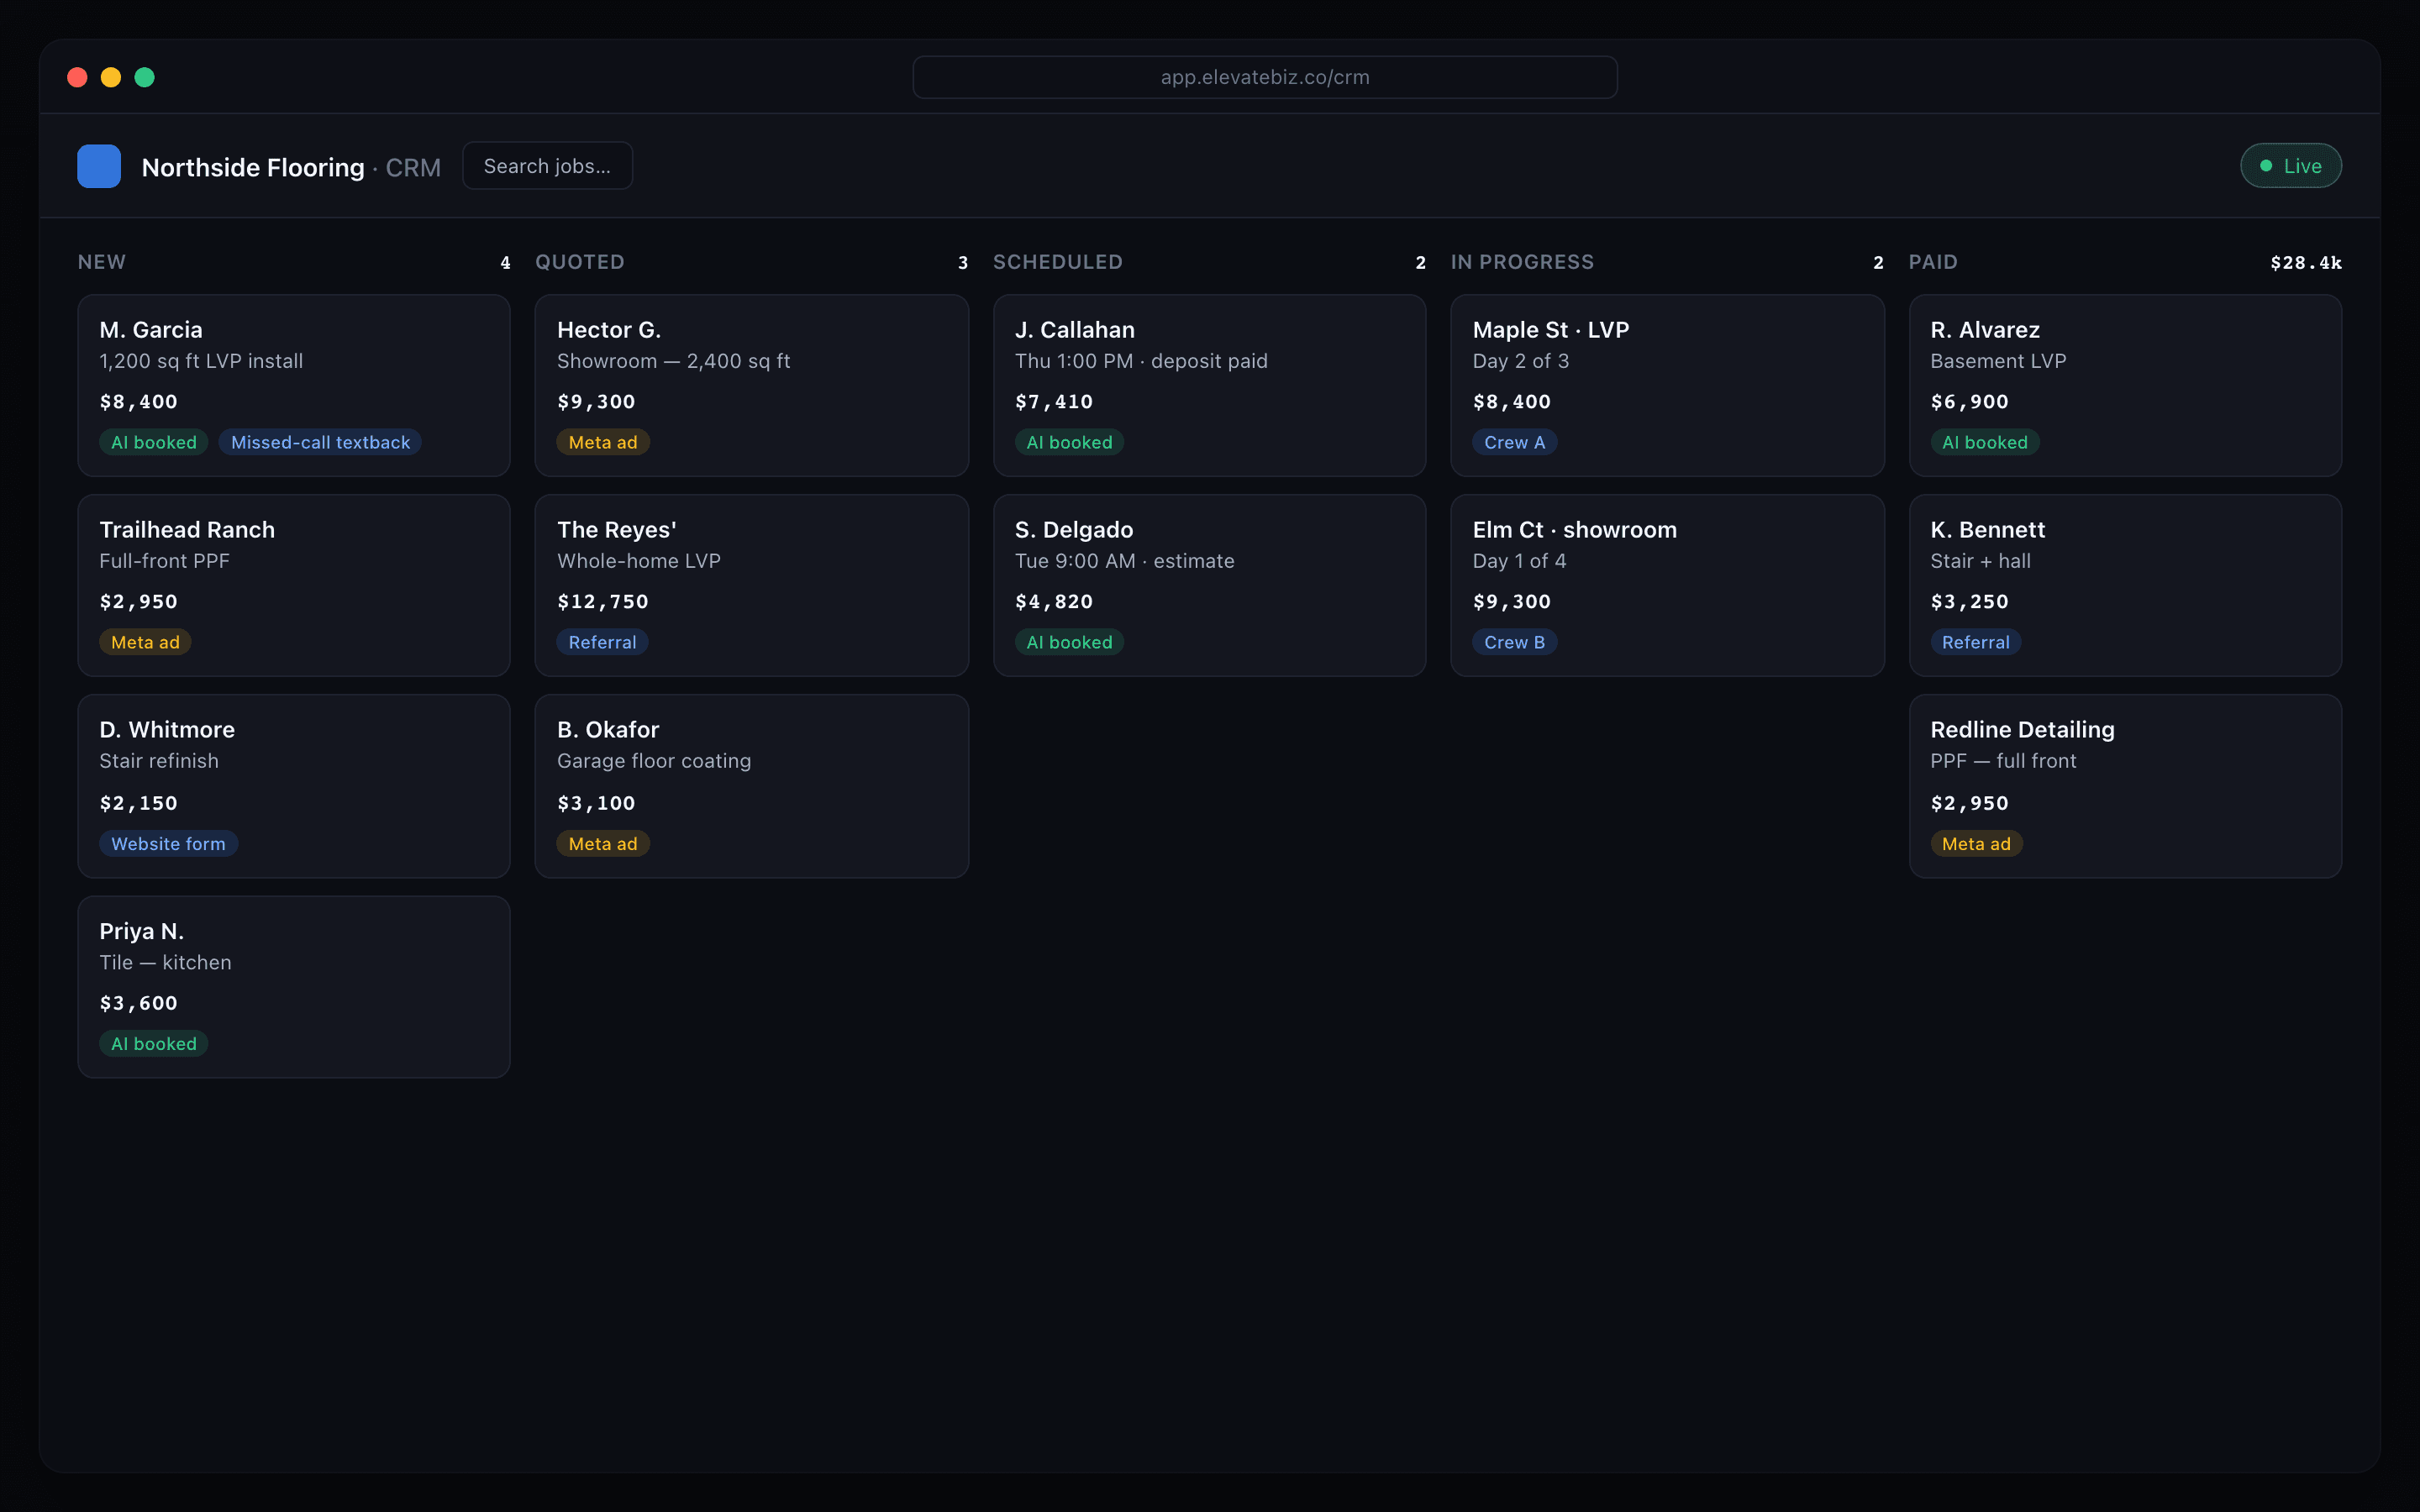Open the Priya N. card title
2420x1512 pixels.
point(142,931)
